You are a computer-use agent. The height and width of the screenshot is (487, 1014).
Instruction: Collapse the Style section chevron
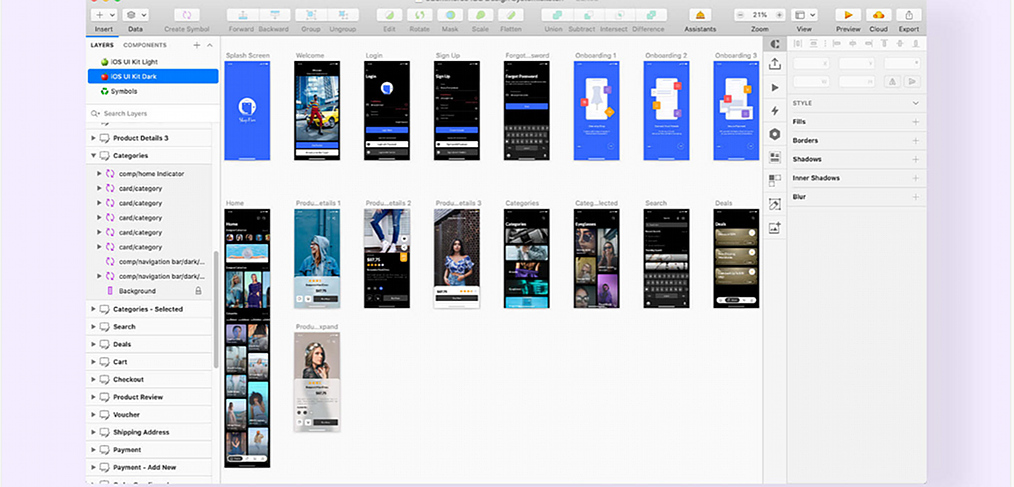[915, 103]
